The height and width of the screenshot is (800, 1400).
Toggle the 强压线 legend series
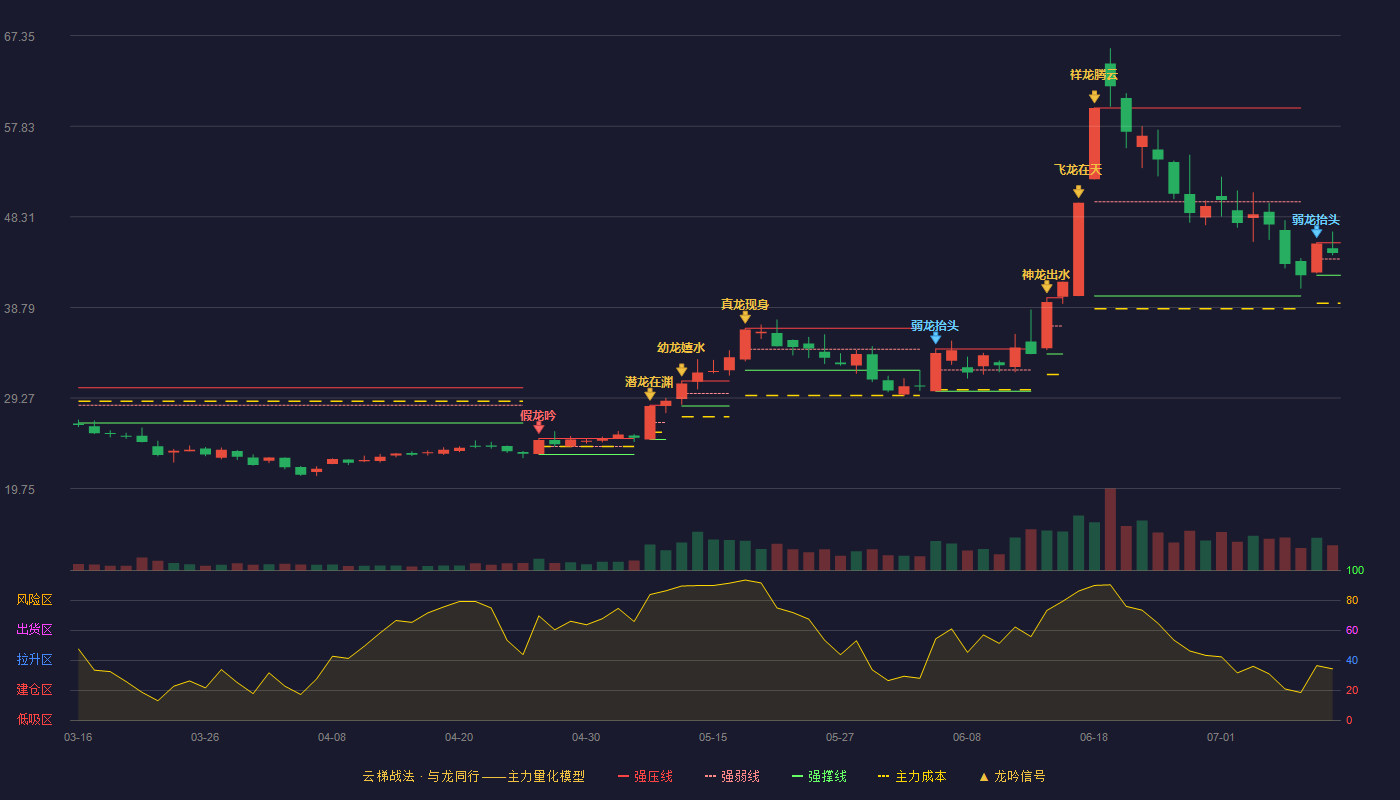tap(645, 776)
